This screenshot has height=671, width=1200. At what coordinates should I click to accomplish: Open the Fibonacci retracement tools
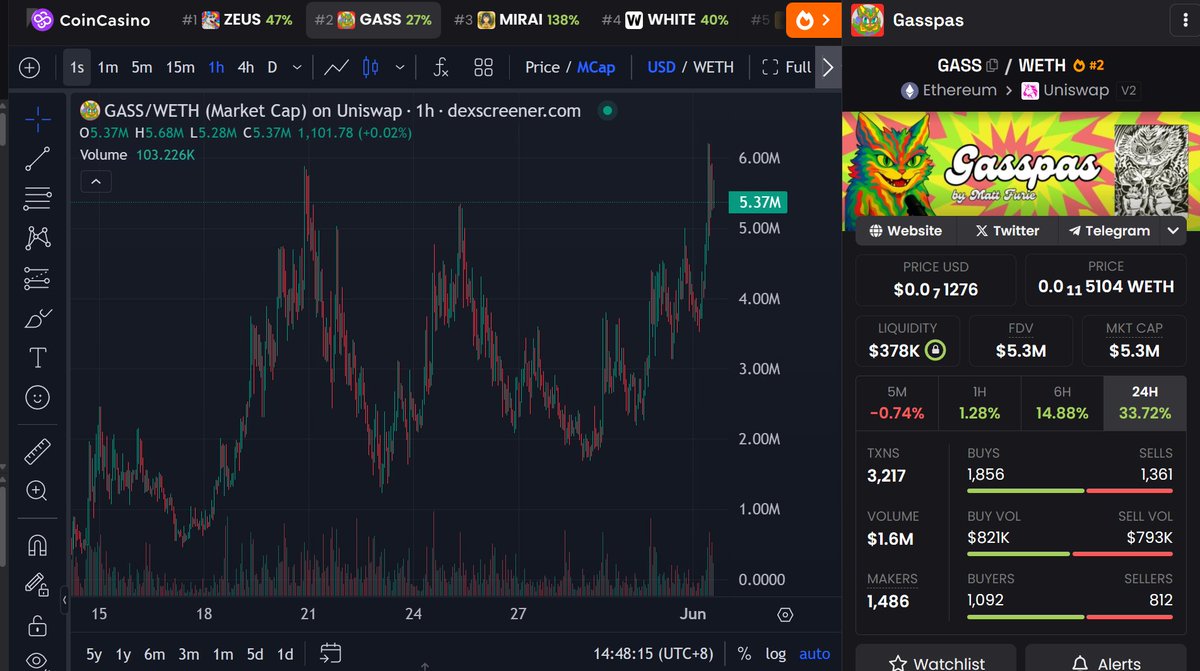[x=38, y=198]
